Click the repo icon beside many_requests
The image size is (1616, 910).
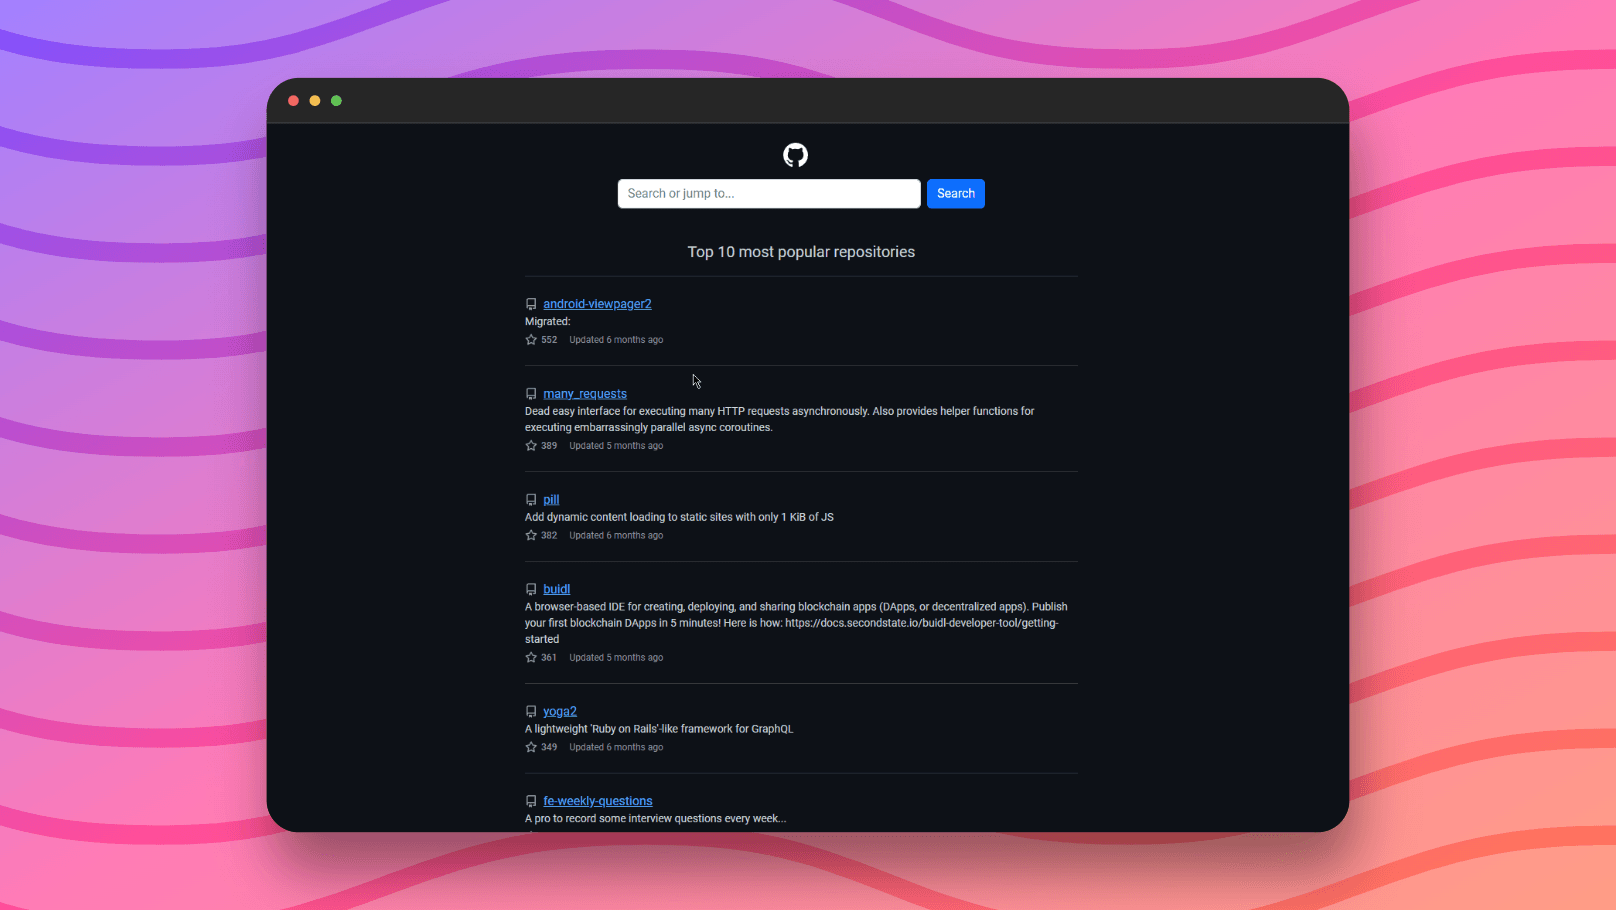pos(531,394)
